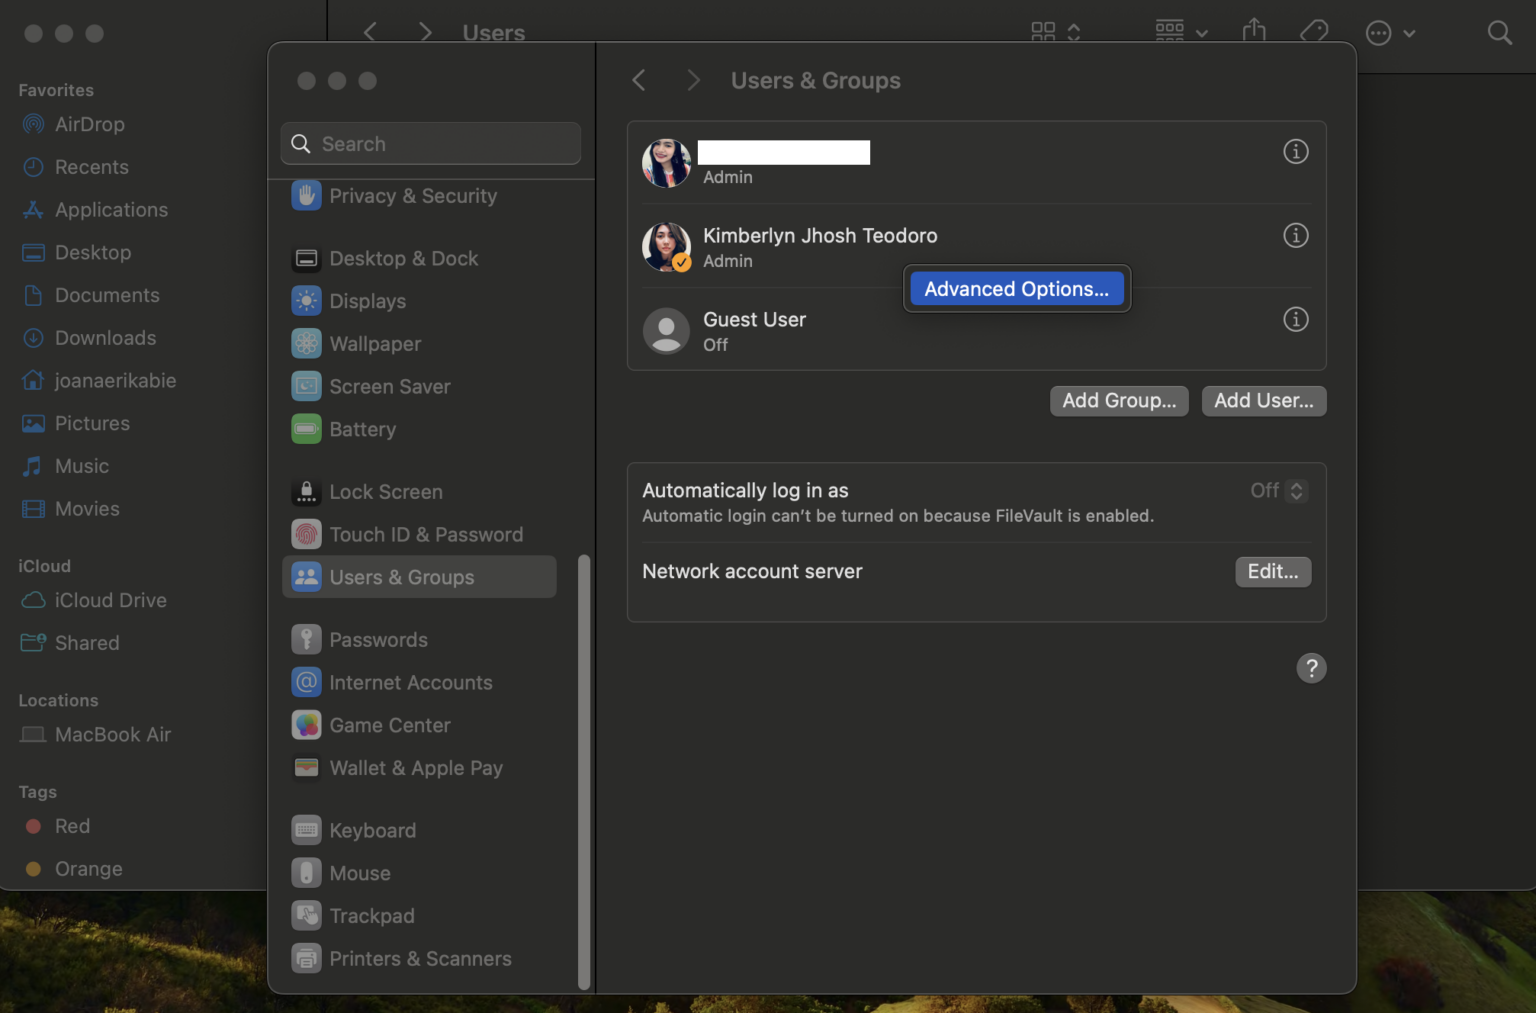Open Internet Accounts settings icon
The width and height of the screenshot is (1536, 1013).
click(x=306, y=682)
